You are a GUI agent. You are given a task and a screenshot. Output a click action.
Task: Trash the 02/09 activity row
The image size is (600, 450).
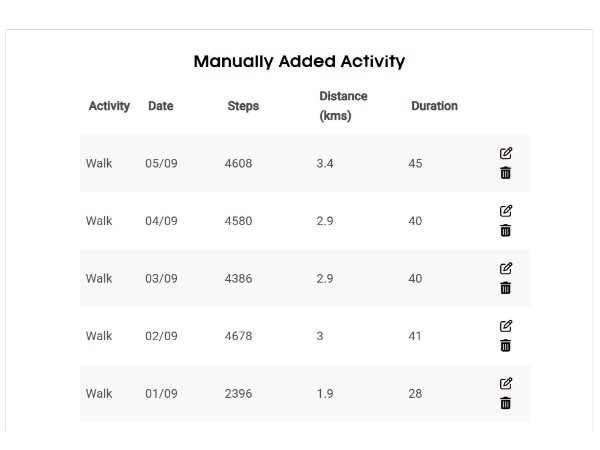pyautogui.click(x=506, y=346)
